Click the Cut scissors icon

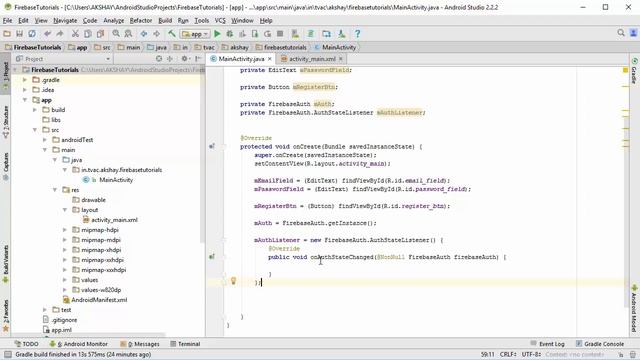[x=75, y=34]
